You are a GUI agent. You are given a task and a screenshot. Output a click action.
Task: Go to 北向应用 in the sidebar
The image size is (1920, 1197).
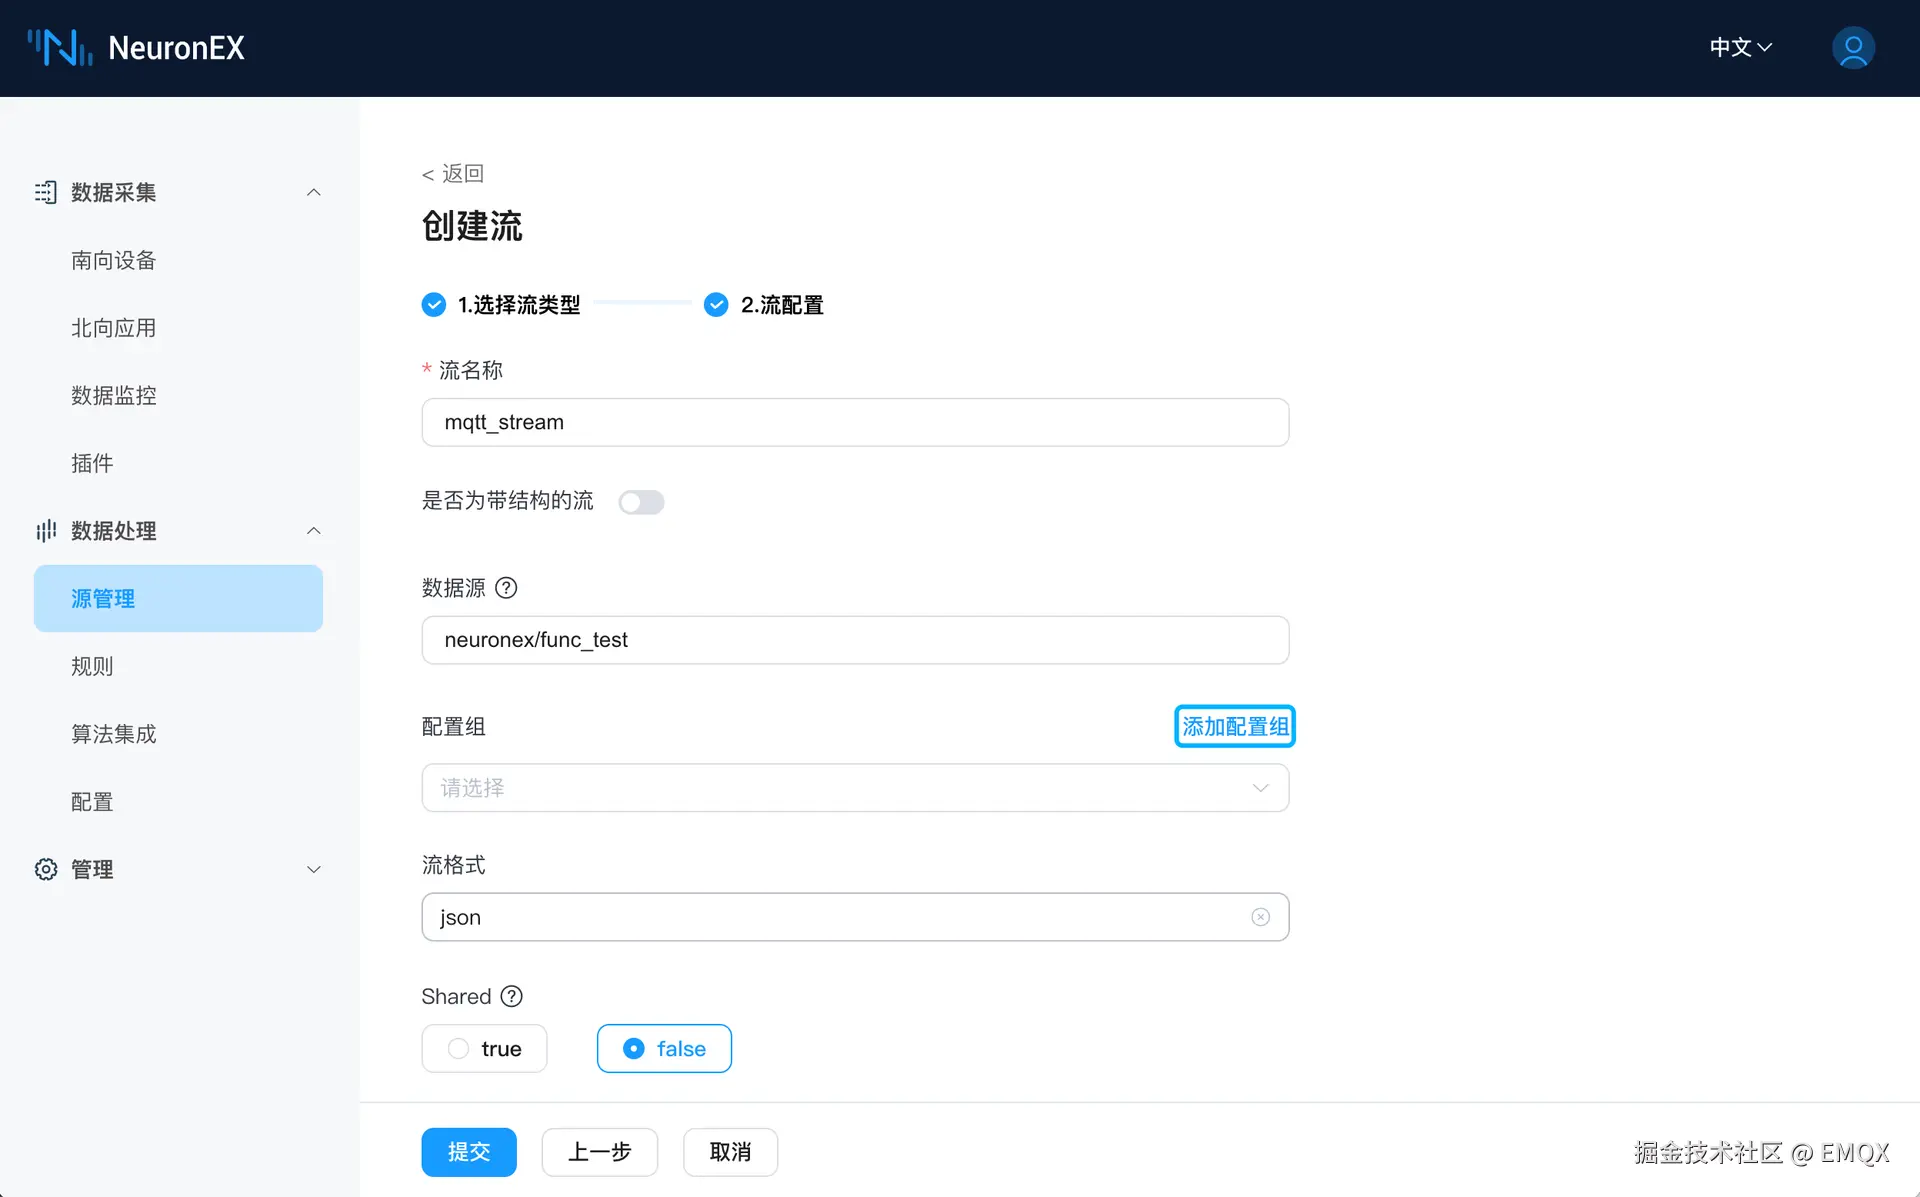pyautogui.click(x=114, y=328)
